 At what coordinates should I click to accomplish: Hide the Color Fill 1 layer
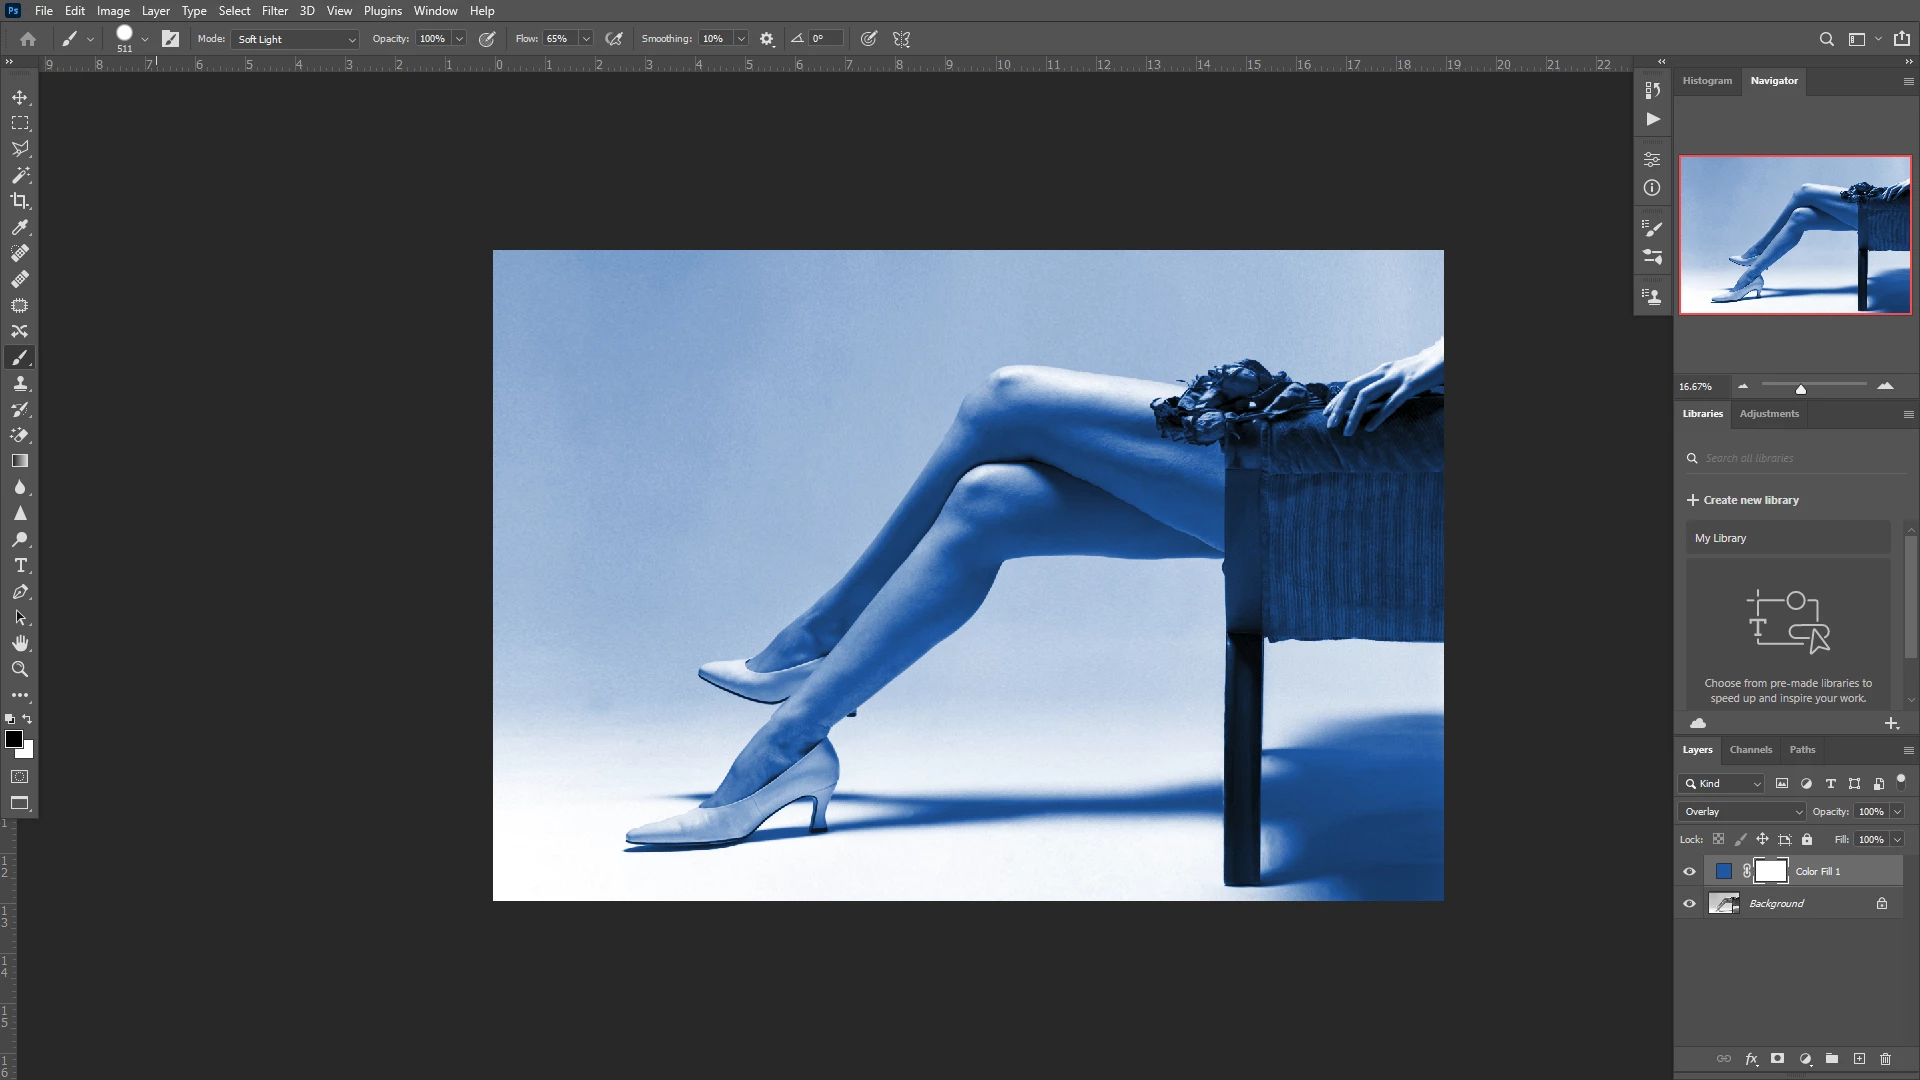[x=1690, y=872]
